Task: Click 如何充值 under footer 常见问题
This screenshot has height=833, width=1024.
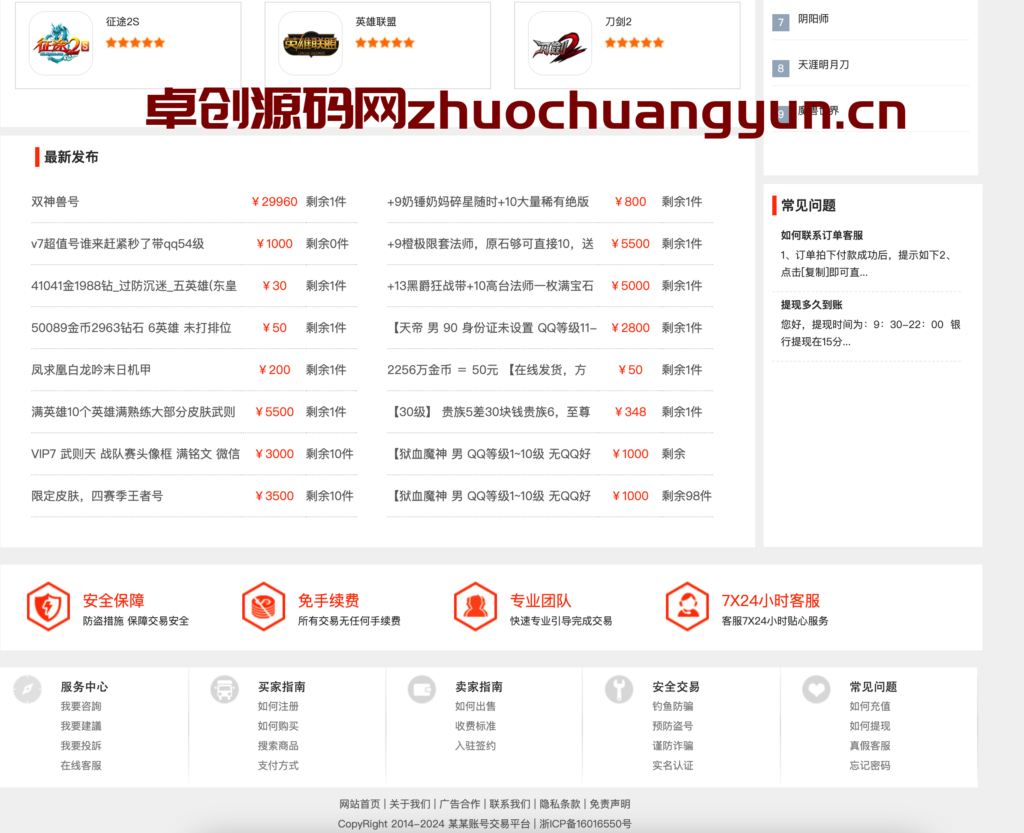Action: click(870, 706)
